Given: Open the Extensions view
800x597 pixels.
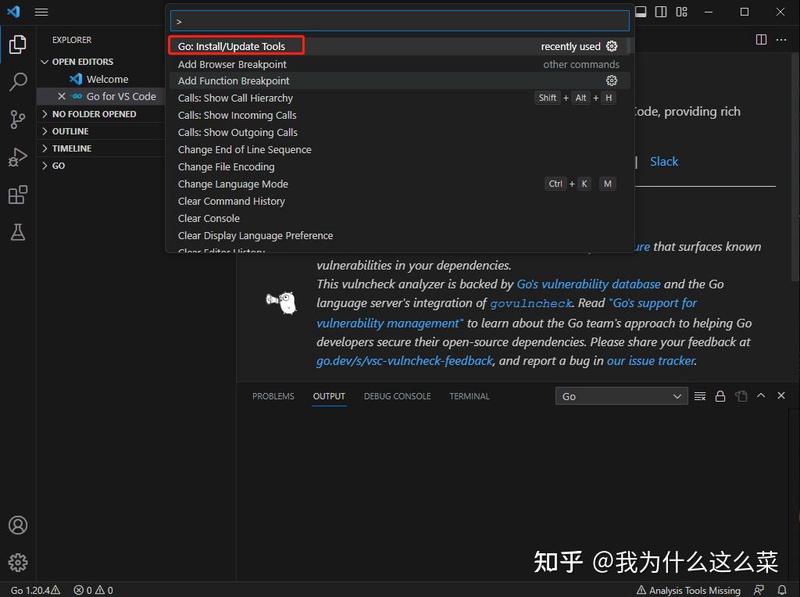Looking at the screenshot, I should click(18, 195).
